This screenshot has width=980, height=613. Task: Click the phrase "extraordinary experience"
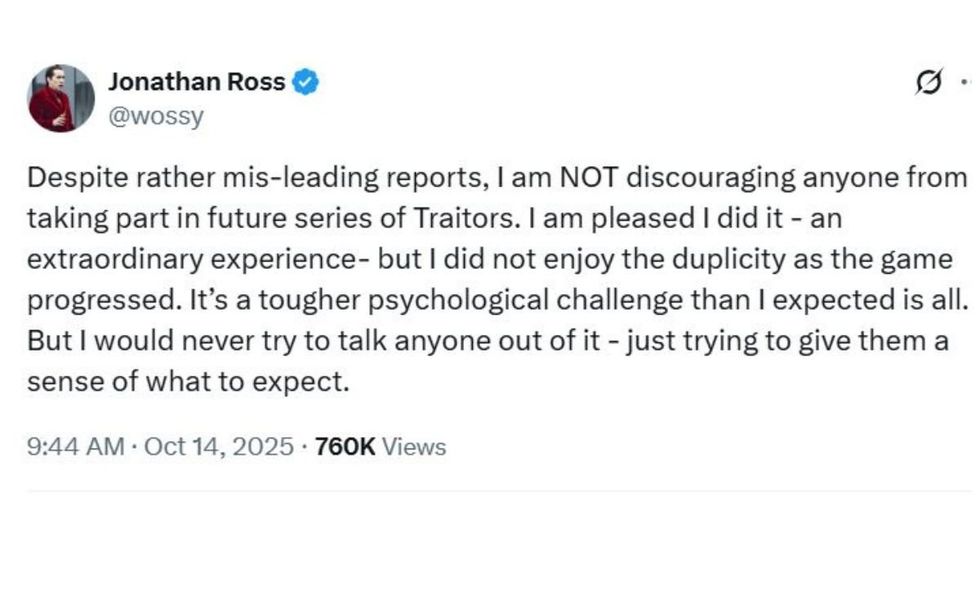tap(194, 260)
